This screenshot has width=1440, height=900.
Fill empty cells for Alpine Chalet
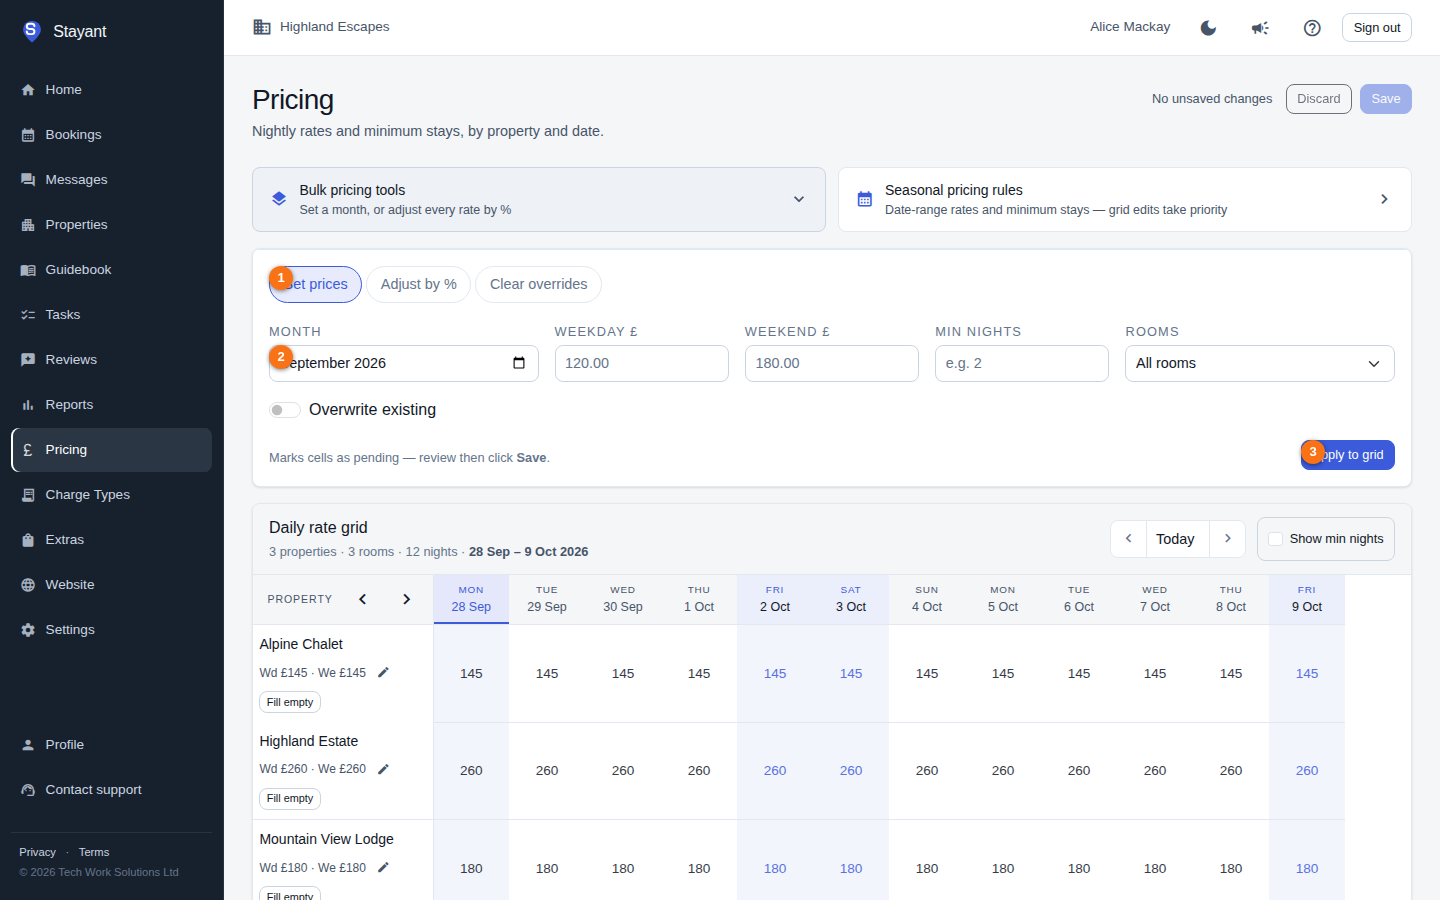coord(290,702)
